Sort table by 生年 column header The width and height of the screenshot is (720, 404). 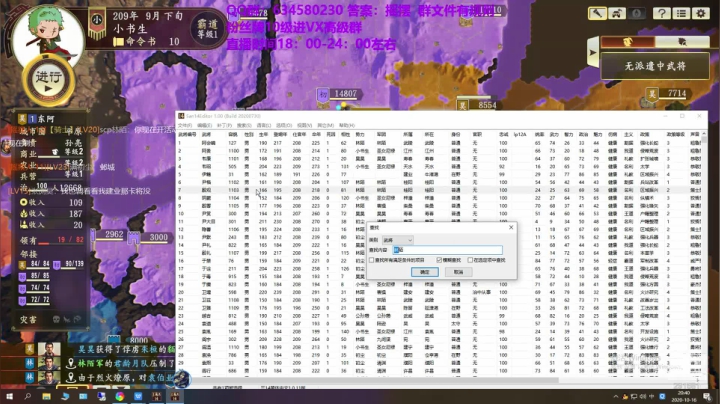point(263,135)
